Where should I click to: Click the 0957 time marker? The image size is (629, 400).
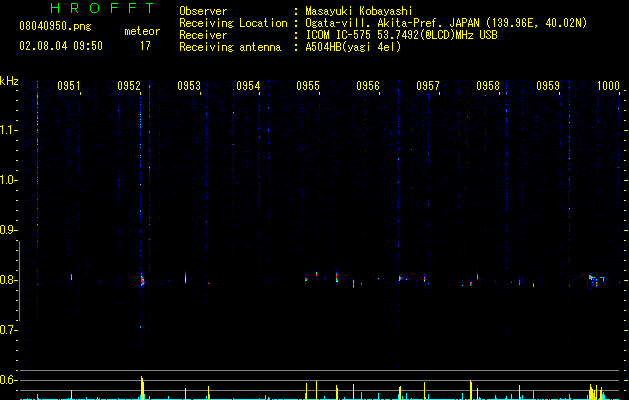click(x=428, y=86)
